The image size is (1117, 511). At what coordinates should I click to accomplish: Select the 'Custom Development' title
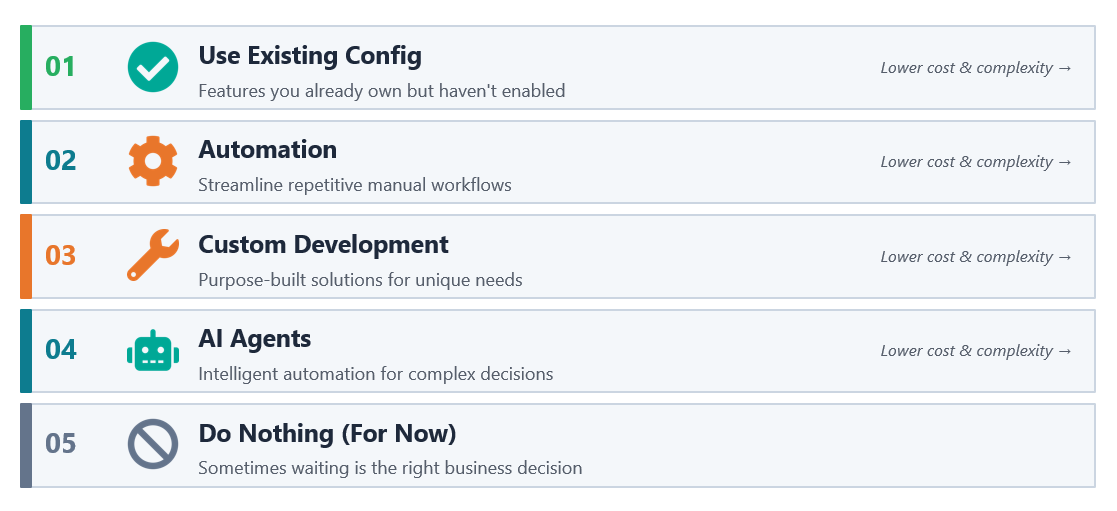click(x=323, y=244)
